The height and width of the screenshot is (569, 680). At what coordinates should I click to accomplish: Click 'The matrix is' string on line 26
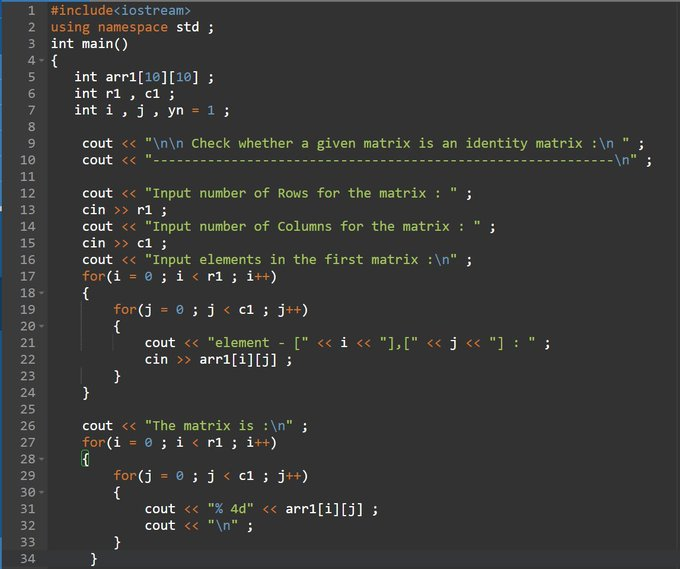coord(219,426)
